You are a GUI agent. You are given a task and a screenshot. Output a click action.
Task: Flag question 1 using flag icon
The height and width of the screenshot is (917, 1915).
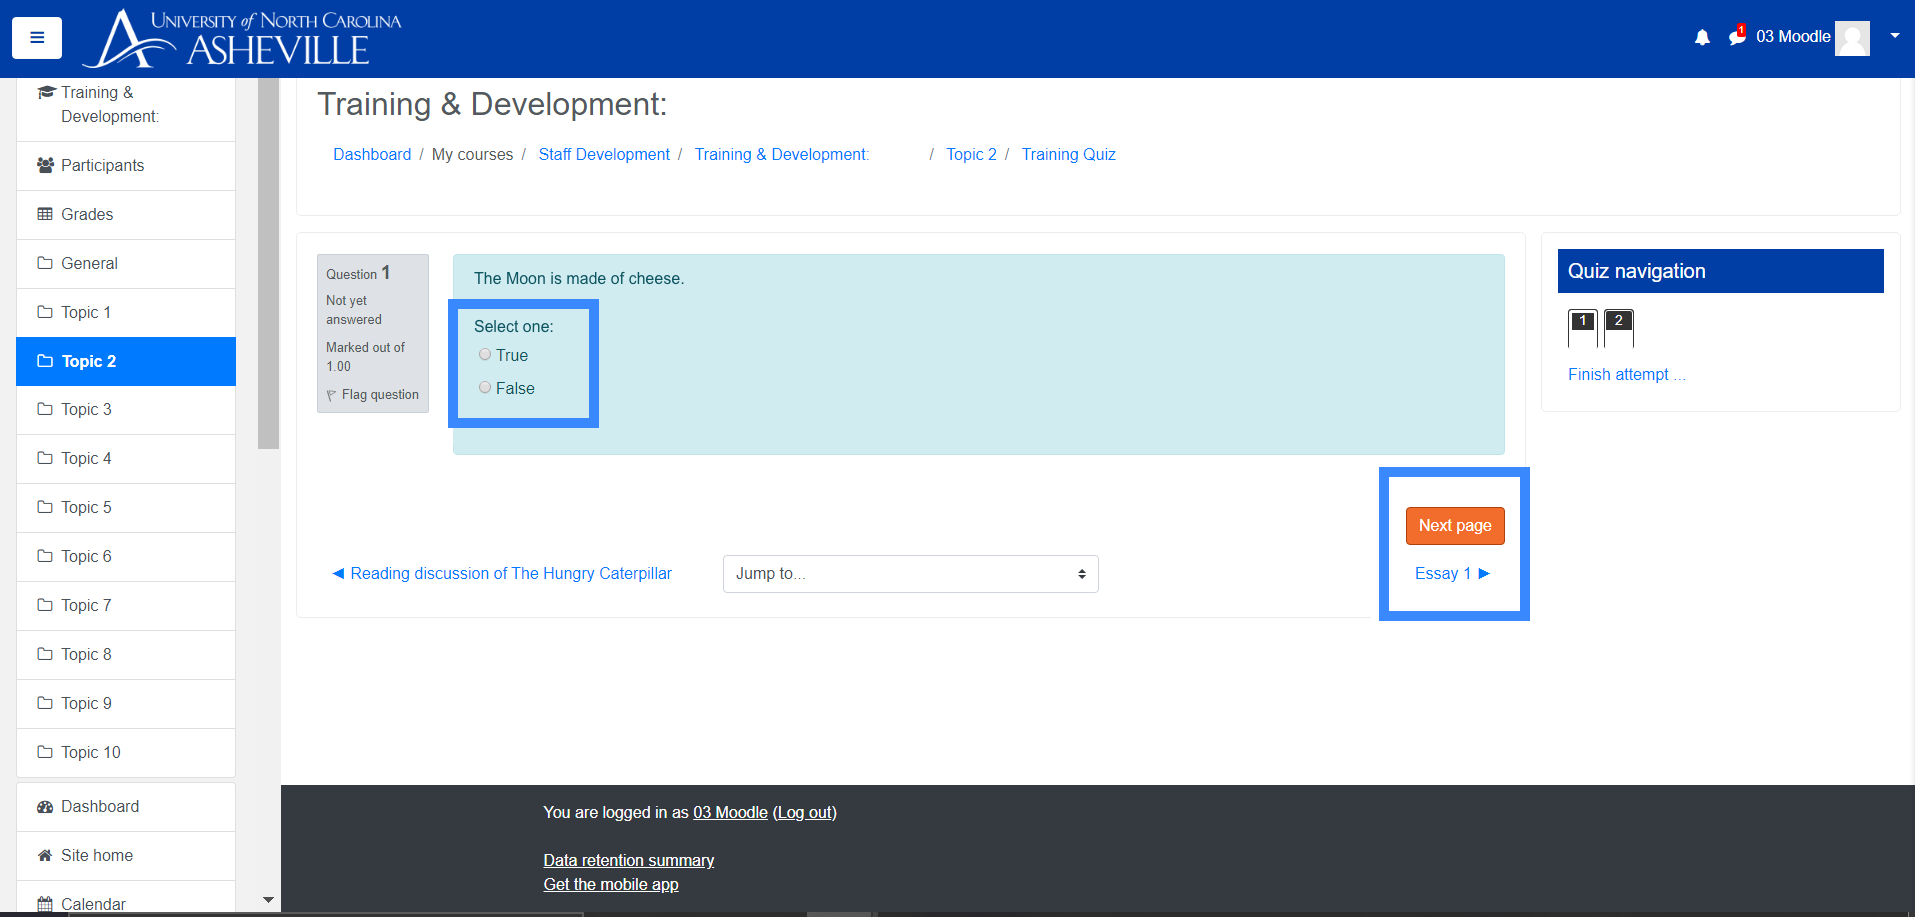click(332, 396)
